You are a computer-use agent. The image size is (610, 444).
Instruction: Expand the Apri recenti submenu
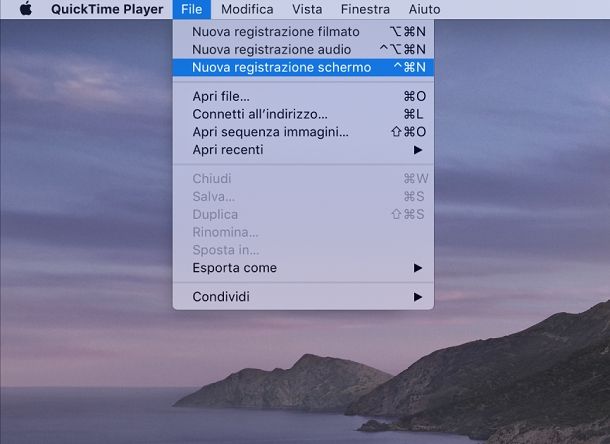303,150
